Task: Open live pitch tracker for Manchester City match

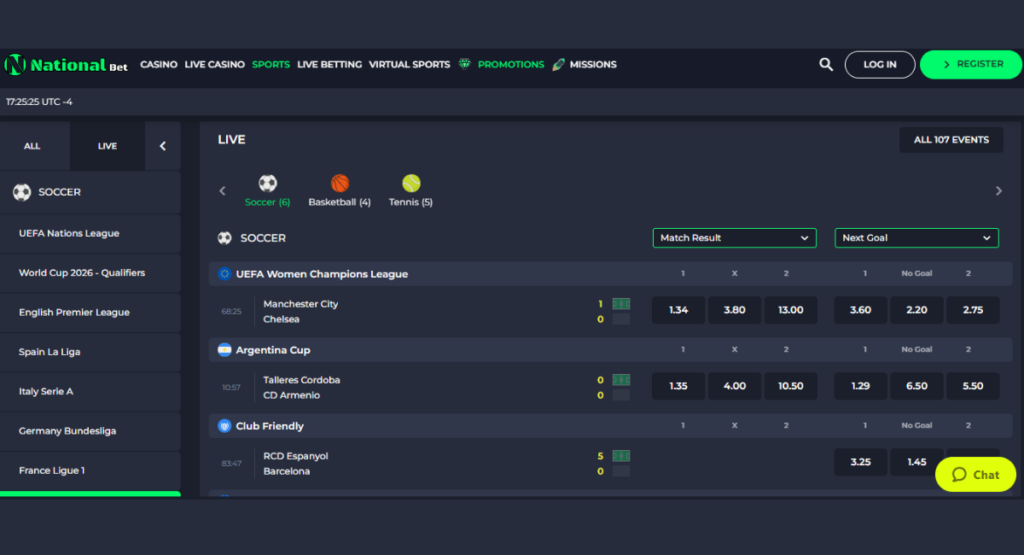Action: (x=621, y=304)
